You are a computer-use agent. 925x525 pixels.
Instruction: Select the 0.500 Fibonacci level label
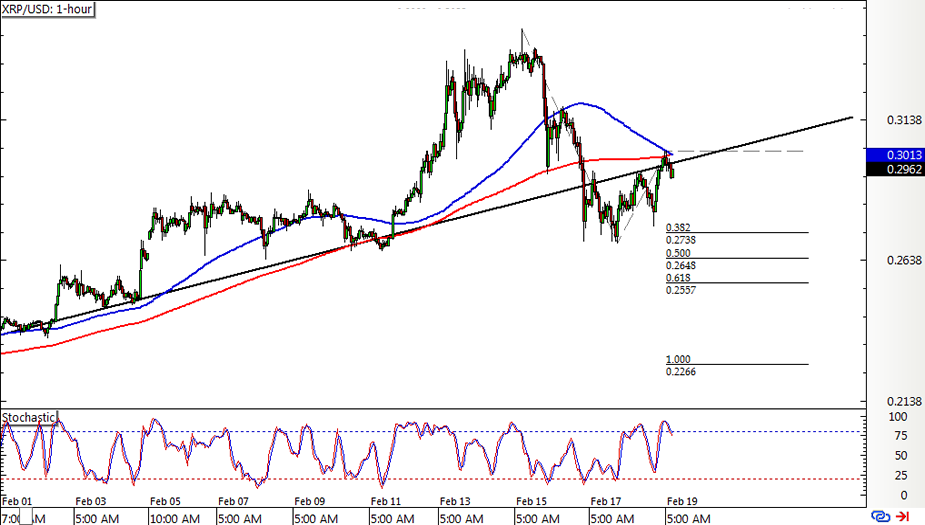(x=678, y=253)
